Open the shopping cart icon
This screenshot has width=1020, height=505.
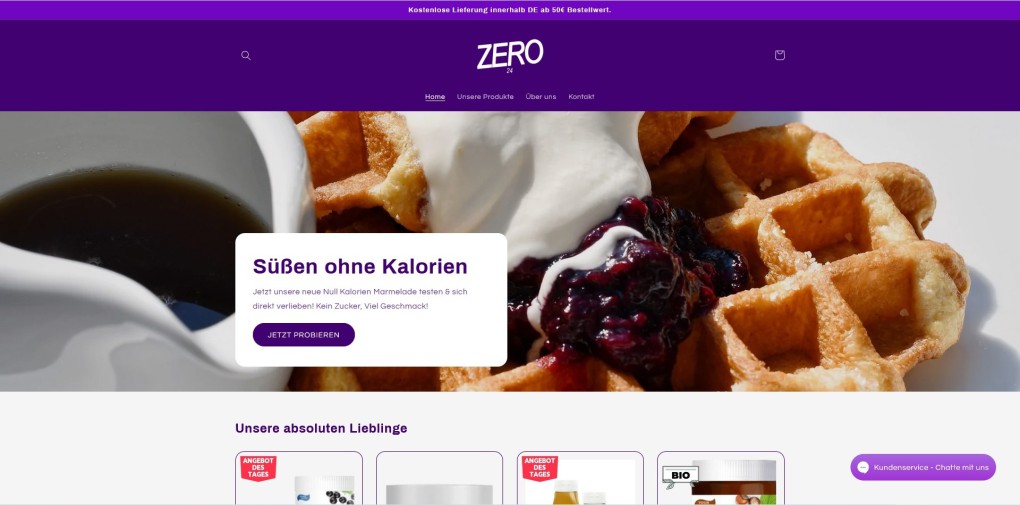pyautogui.click(x=779, y=55)
